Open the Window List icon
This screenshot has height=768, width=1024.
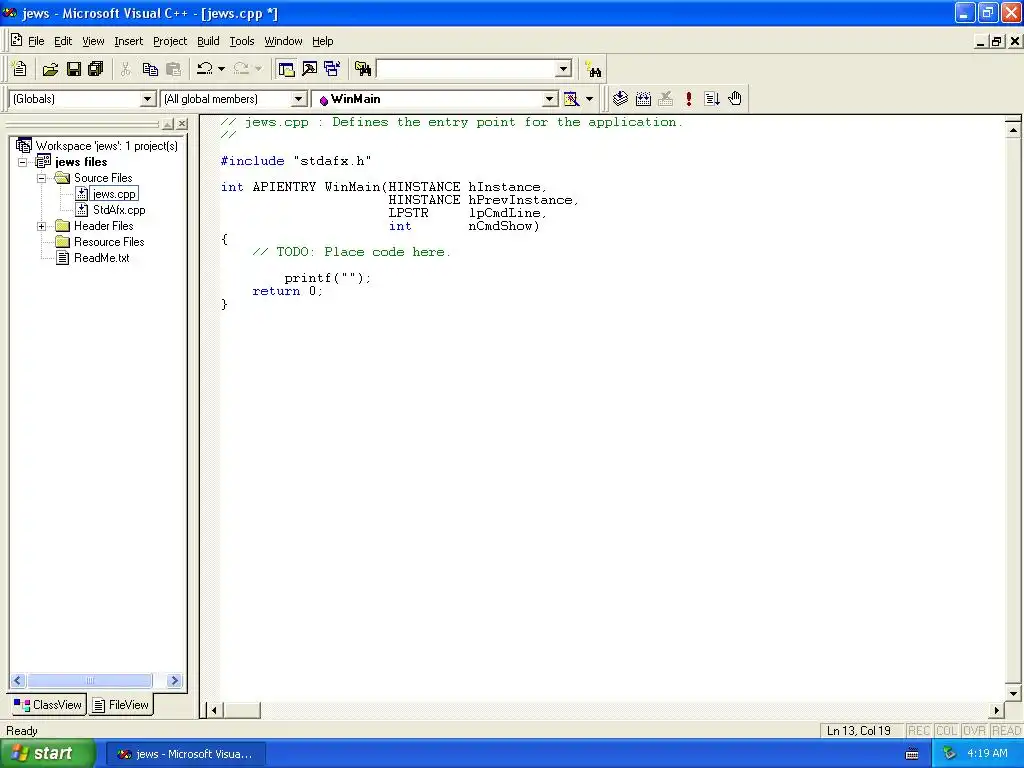tap(332, 69)
